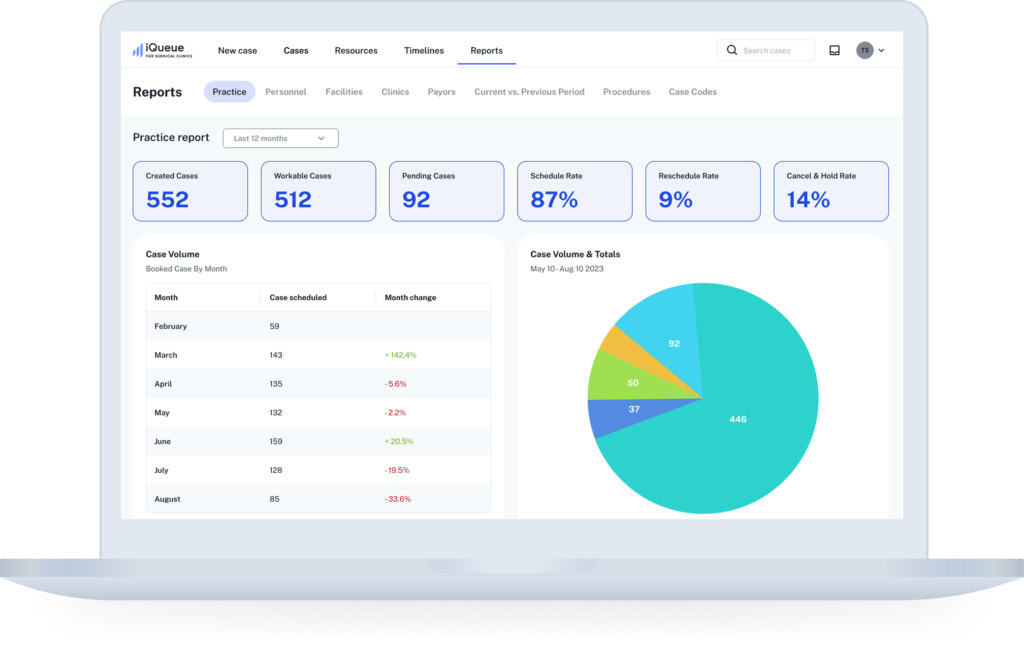Select the teal slice showing 446
Screen dimensions: 1024x645
(738, 420)
